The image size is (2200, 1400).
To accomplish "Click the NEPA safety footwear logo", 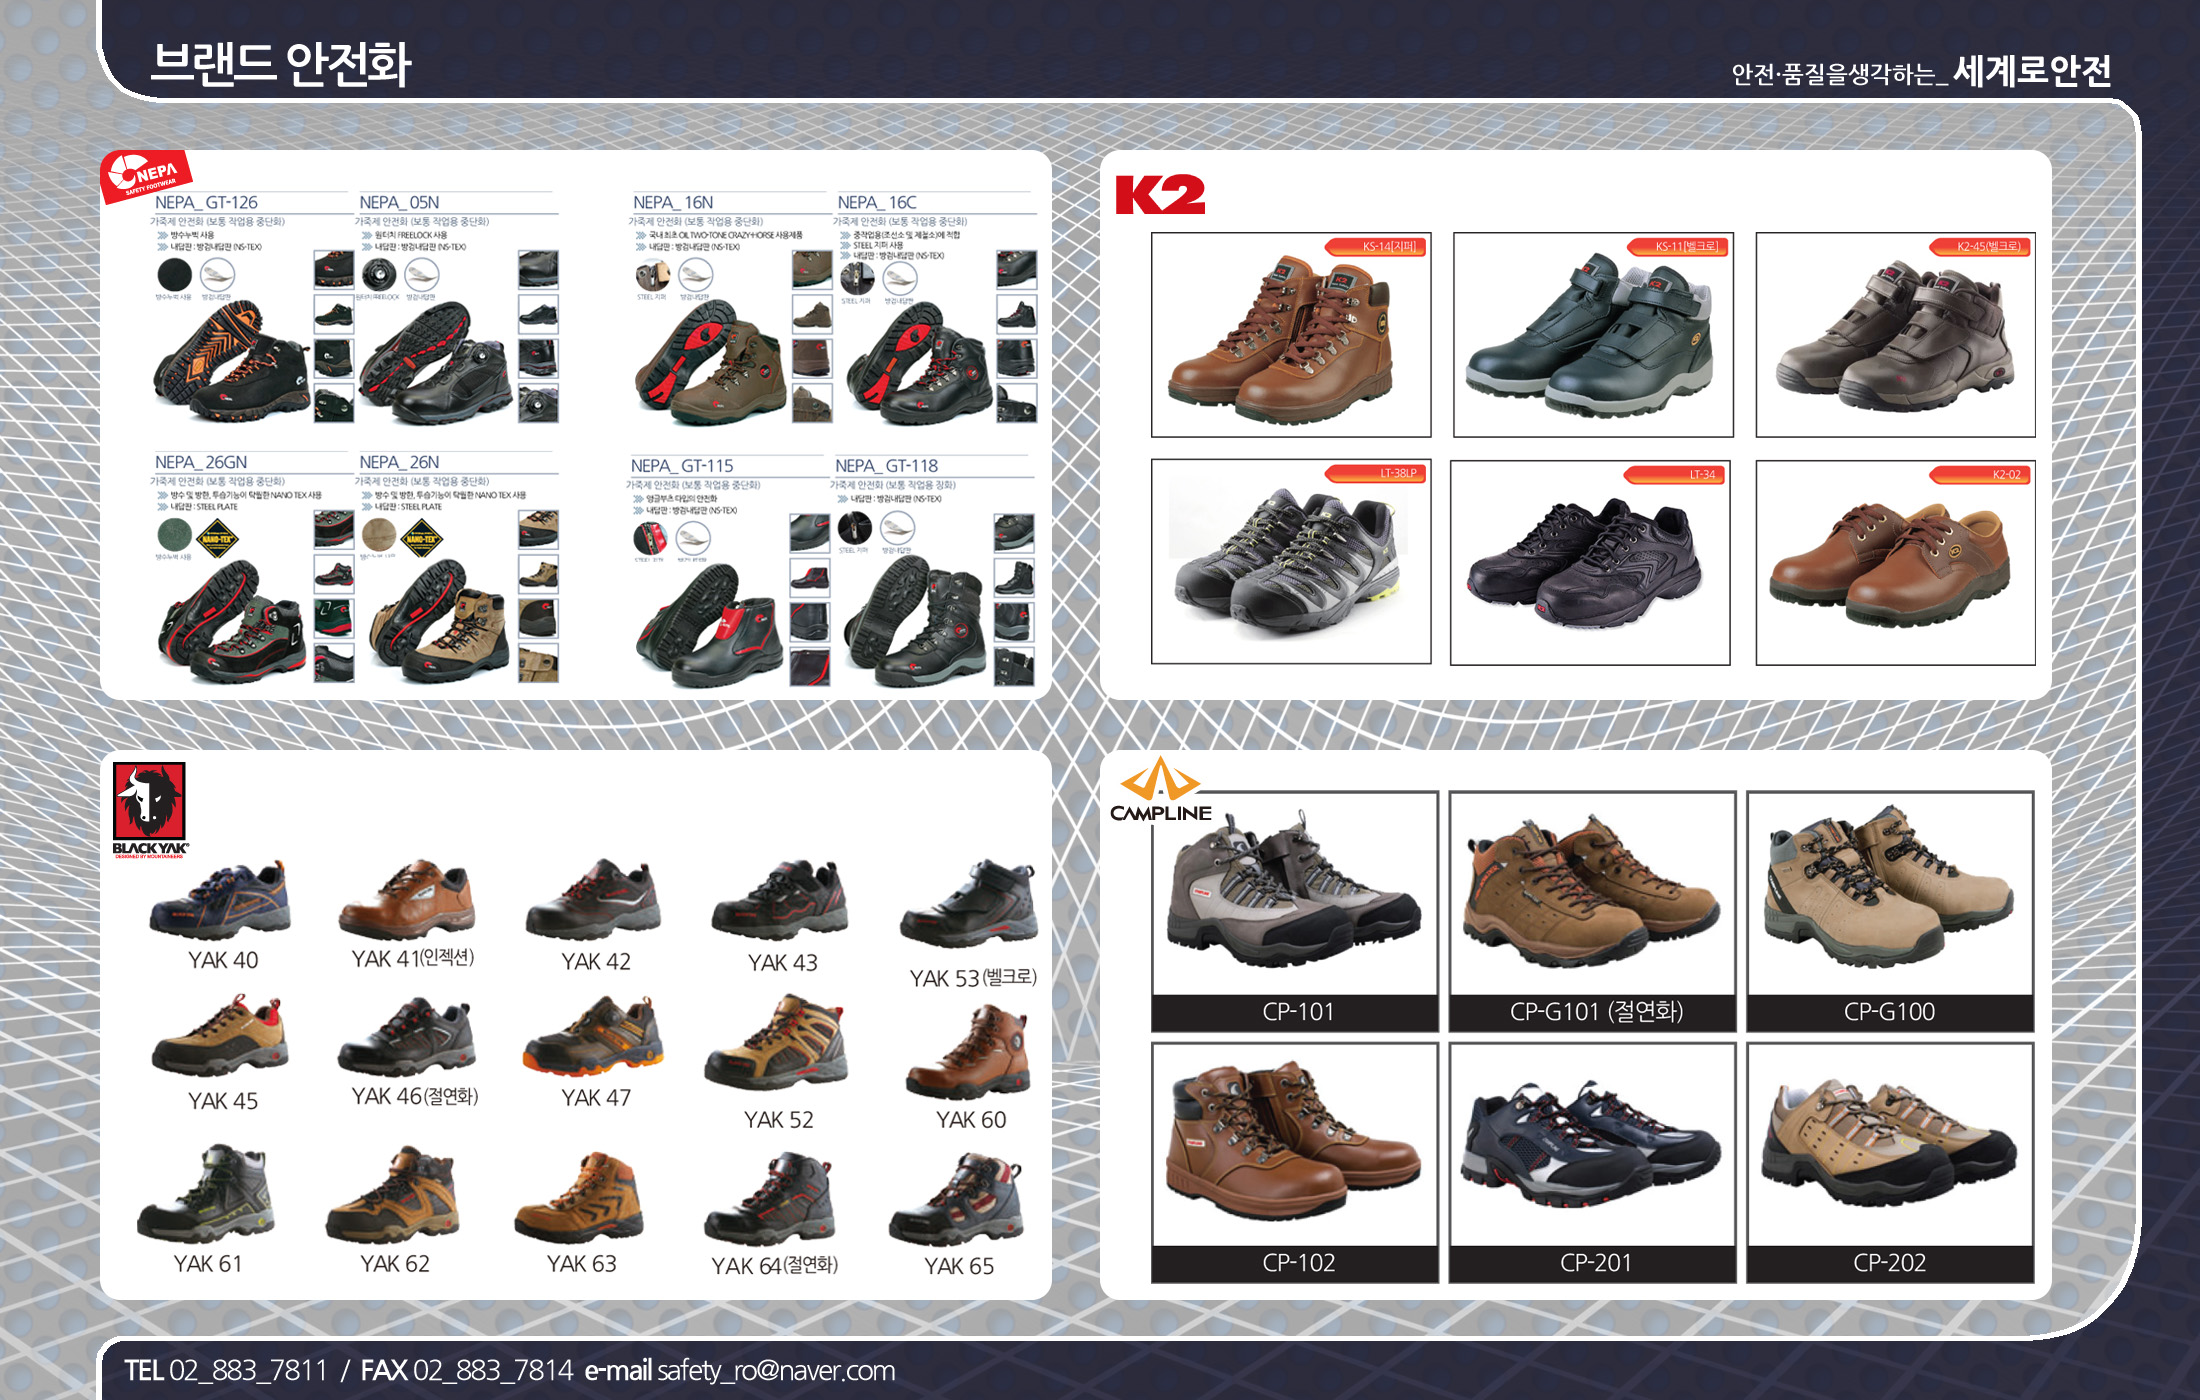I will (147, 176).
